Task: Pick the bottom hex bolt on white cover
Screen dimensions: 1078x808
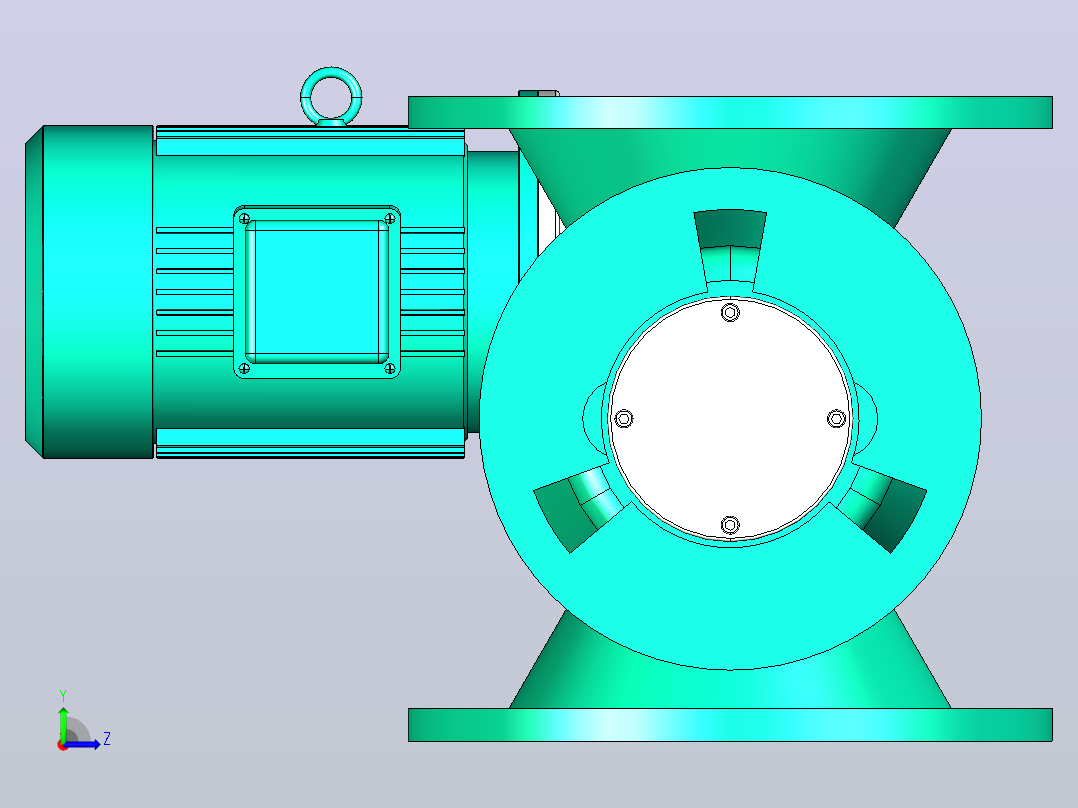Action: pyautogui.click(x=730, y=525)
